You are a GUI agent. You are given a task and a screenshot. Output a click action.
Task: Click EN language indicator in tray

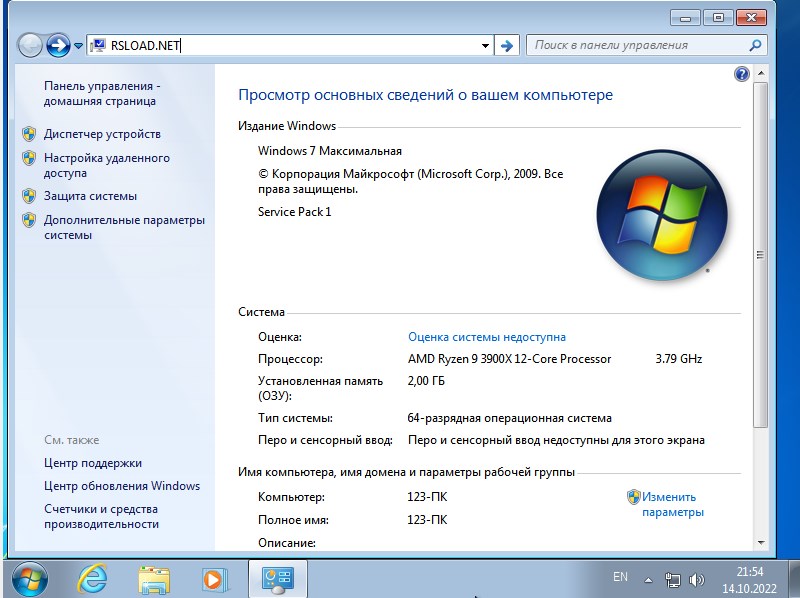coord(620,577)
